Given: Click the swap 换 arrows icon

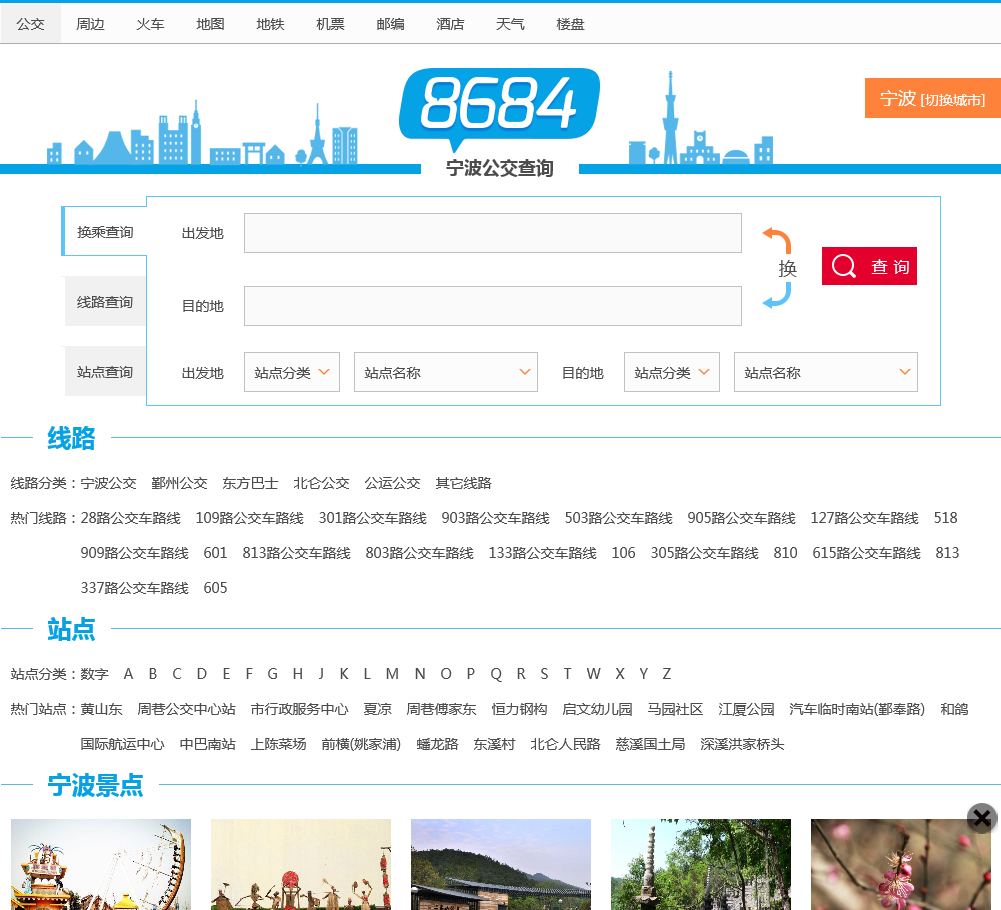Looking at the screenshot, I should (x=779, y=268).
